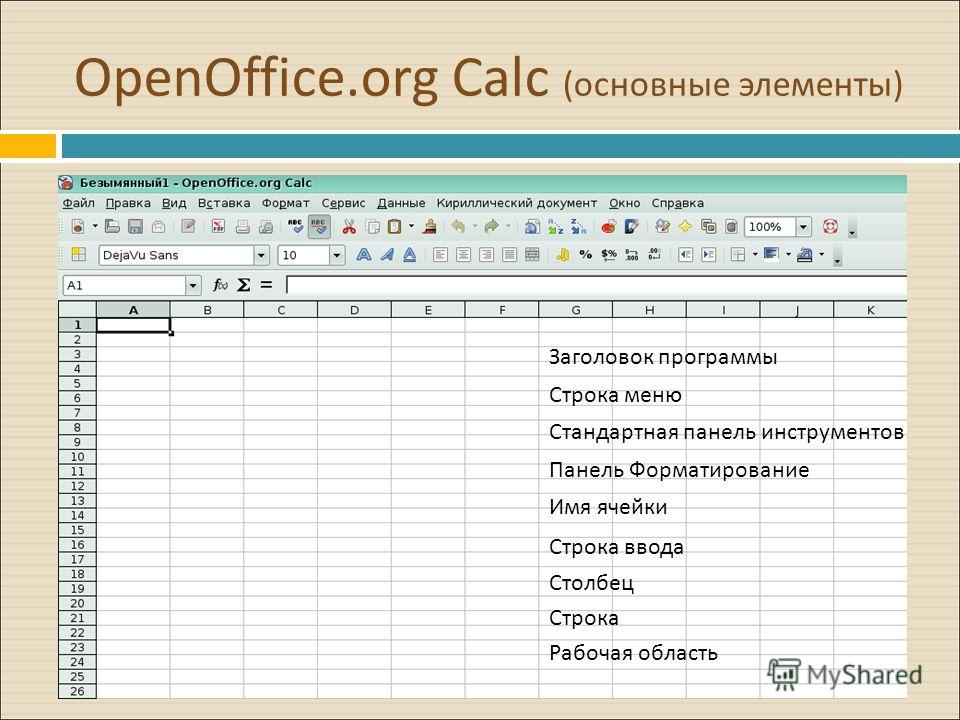Toggle the Show Draw Functions icon
Viewport: 960px width, 720px height.
(x=631, y=227)
